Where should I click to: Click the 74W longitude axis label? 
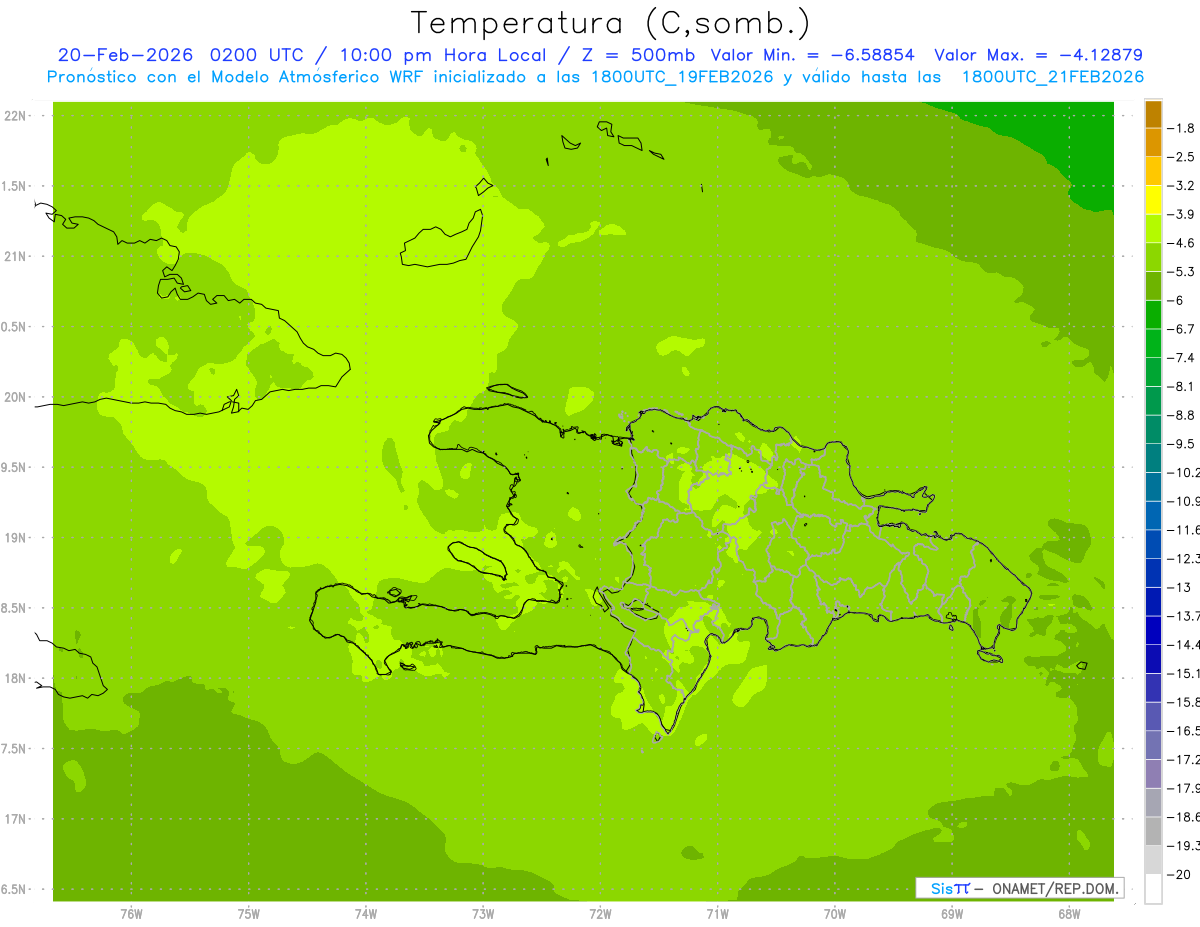tap(366, 914)
